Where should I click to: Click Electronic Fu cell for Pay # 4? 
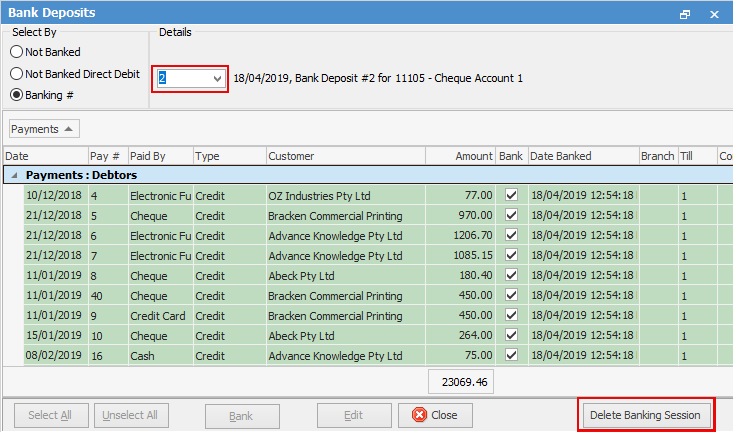[x=161, y=195]
